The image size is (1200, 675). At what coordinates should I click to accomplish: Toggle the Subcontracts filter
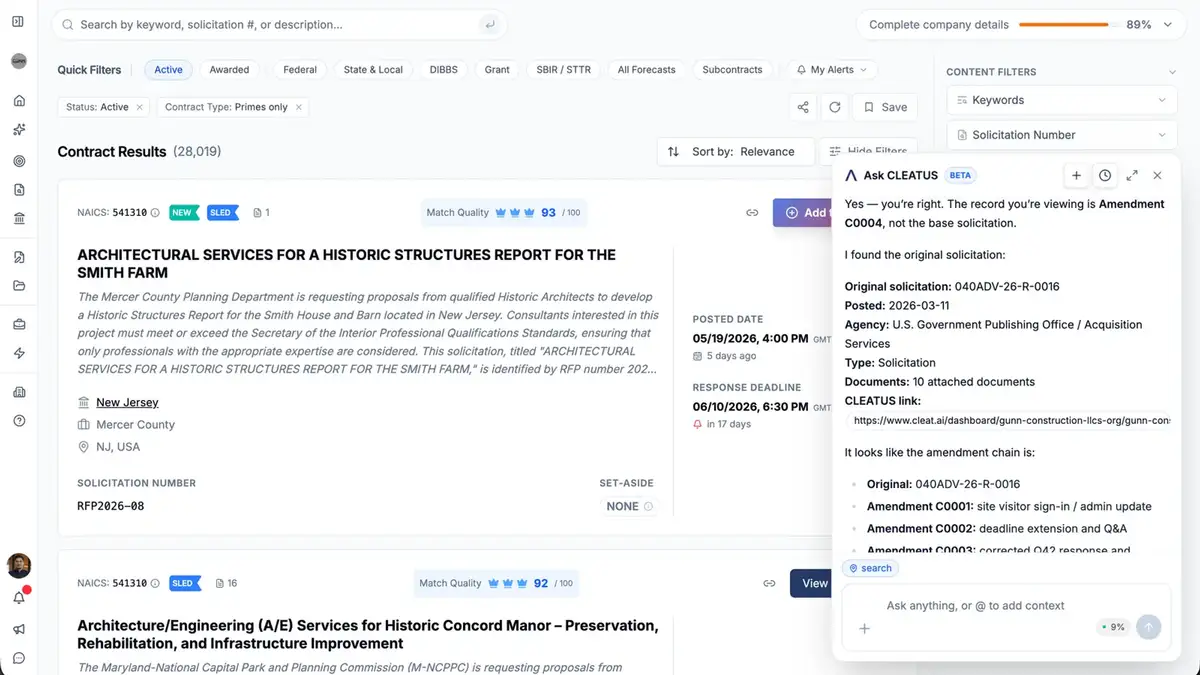point(732,70)
